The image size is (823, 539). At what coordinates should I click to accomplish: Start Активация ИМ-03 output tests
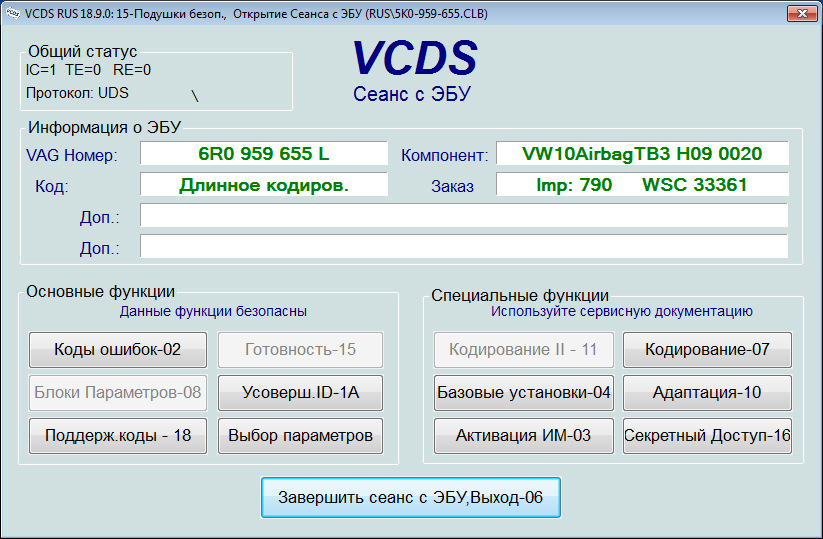[x=523, y=436]
